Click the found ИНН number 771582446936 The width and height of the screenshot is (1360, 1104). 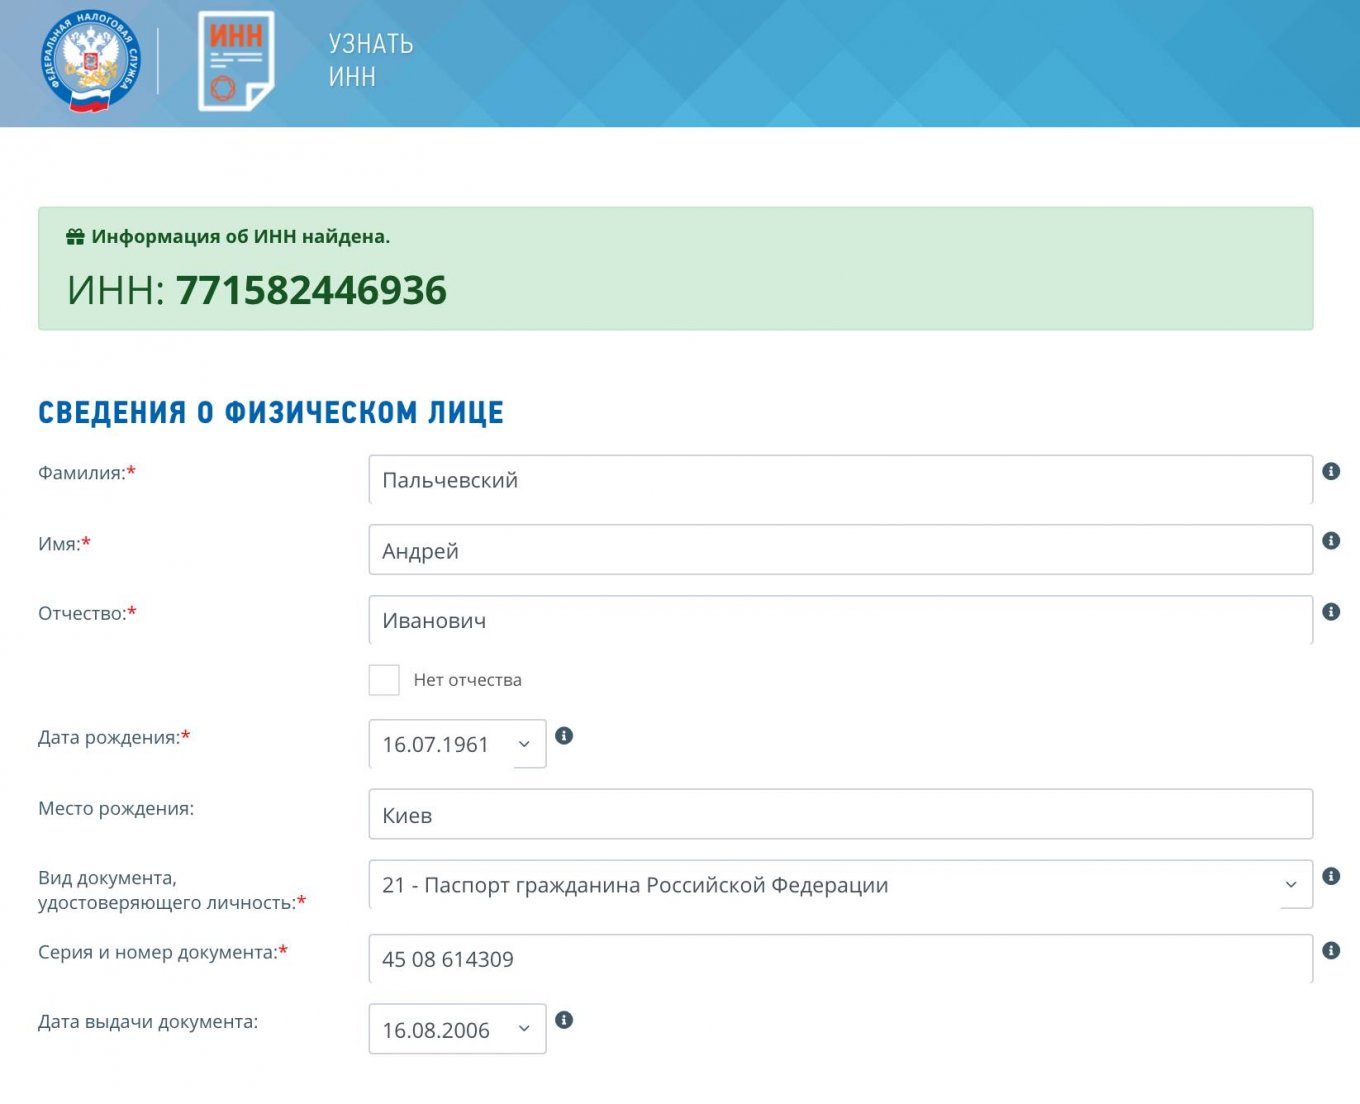click(x=311, y=291)
